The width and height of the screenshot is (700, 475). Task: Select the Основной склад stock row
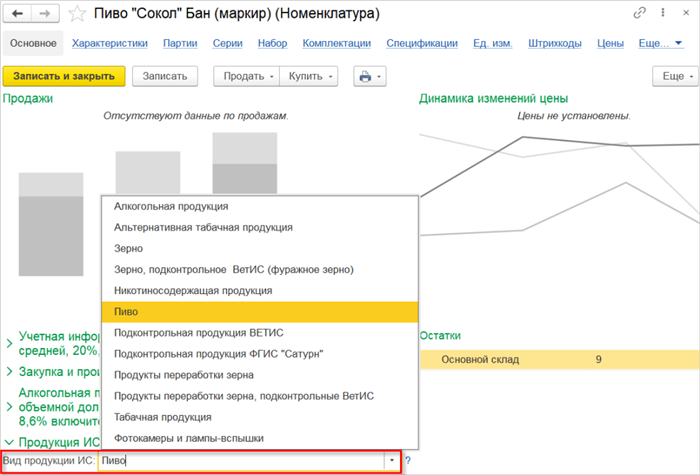click(560, 359)
